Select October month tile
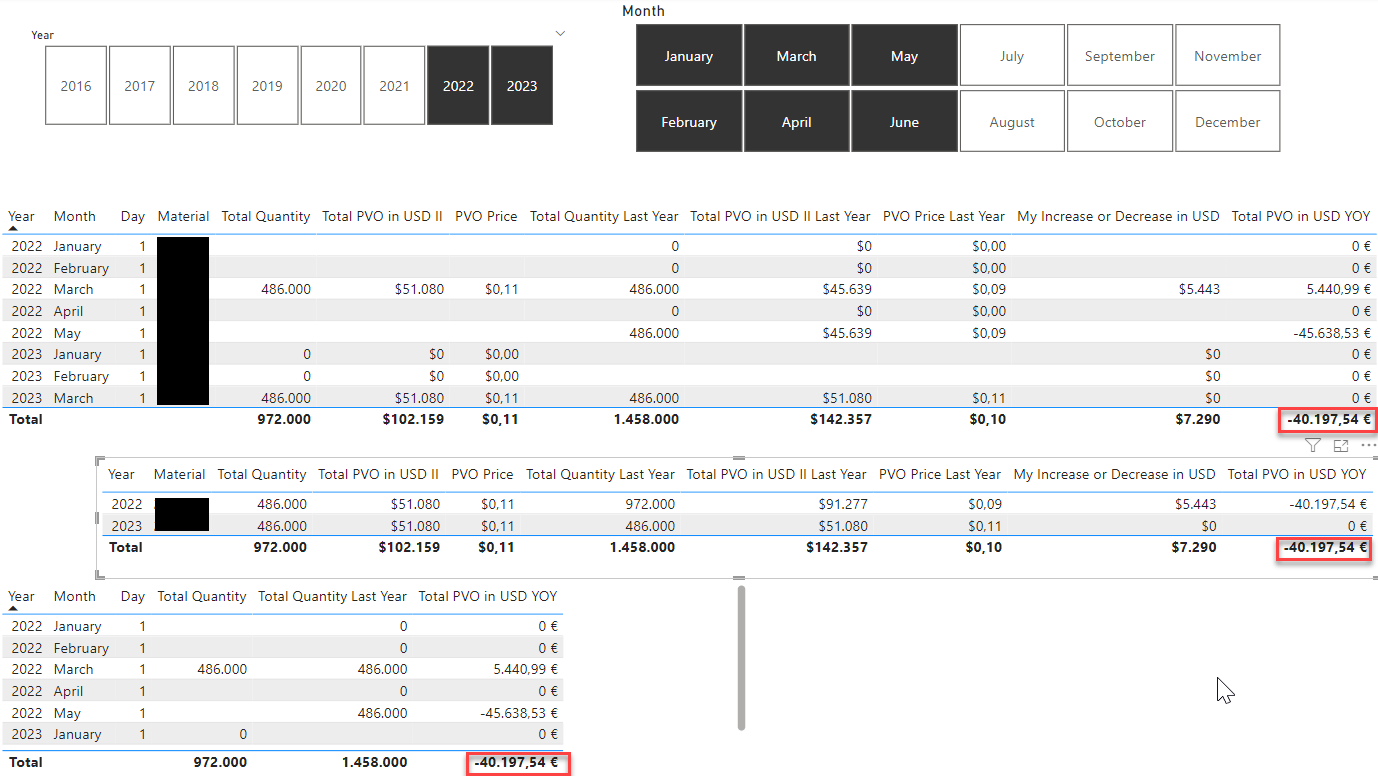The image size is (1378, 776). (1120, 122)
